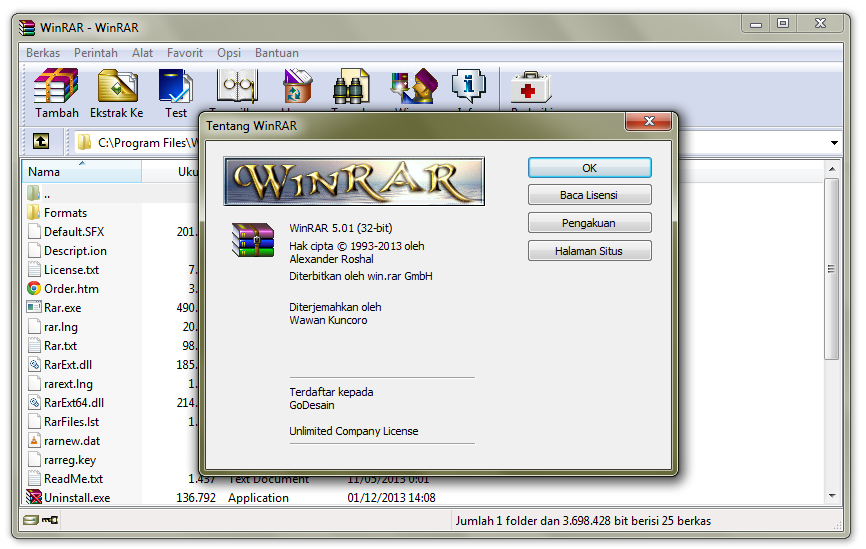
Task: Select the RarFiles.lst file name
Action: (x=72, y=421)
